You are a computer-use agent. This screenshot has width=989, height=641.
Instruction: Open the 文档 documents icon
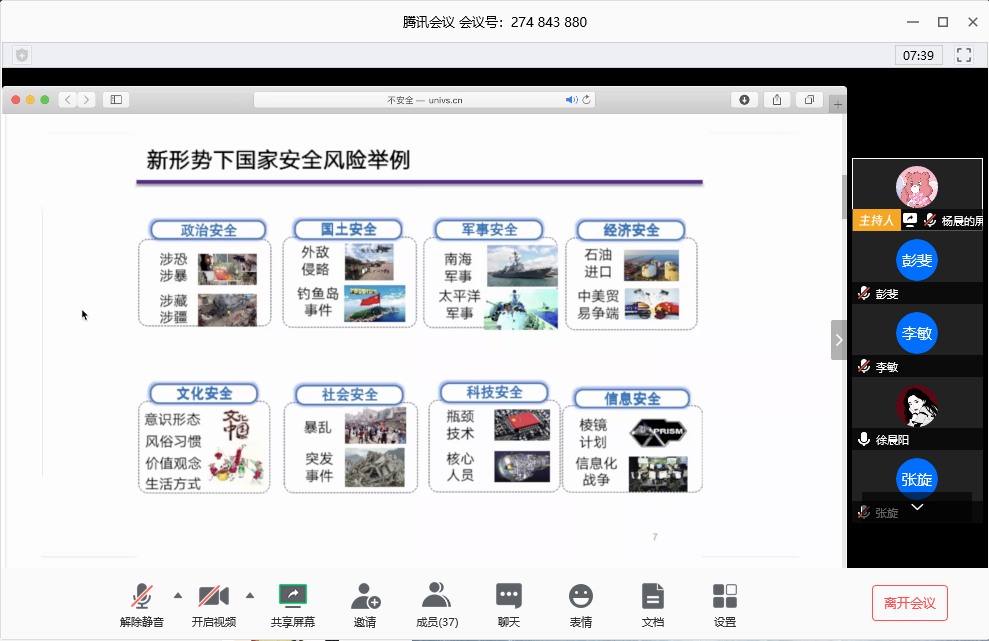click(653, 604)
